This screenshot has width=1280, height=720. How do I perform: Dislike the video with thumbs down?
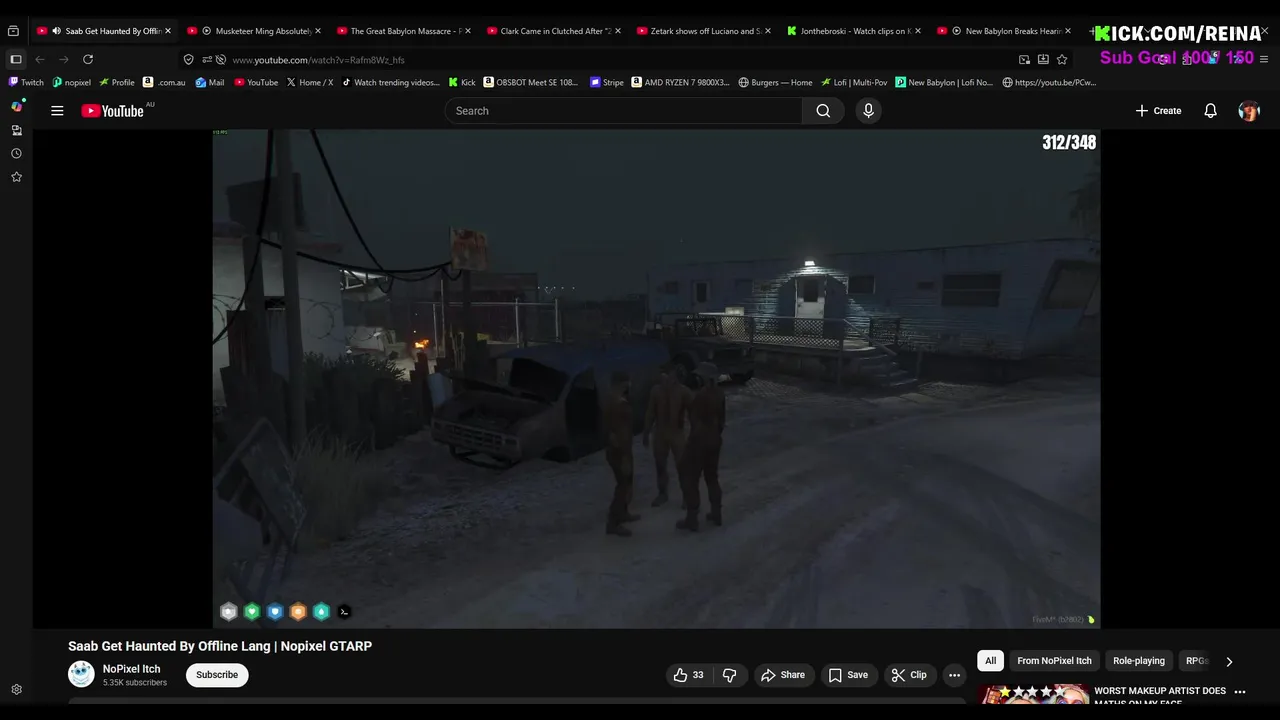(x=730, y=675)
